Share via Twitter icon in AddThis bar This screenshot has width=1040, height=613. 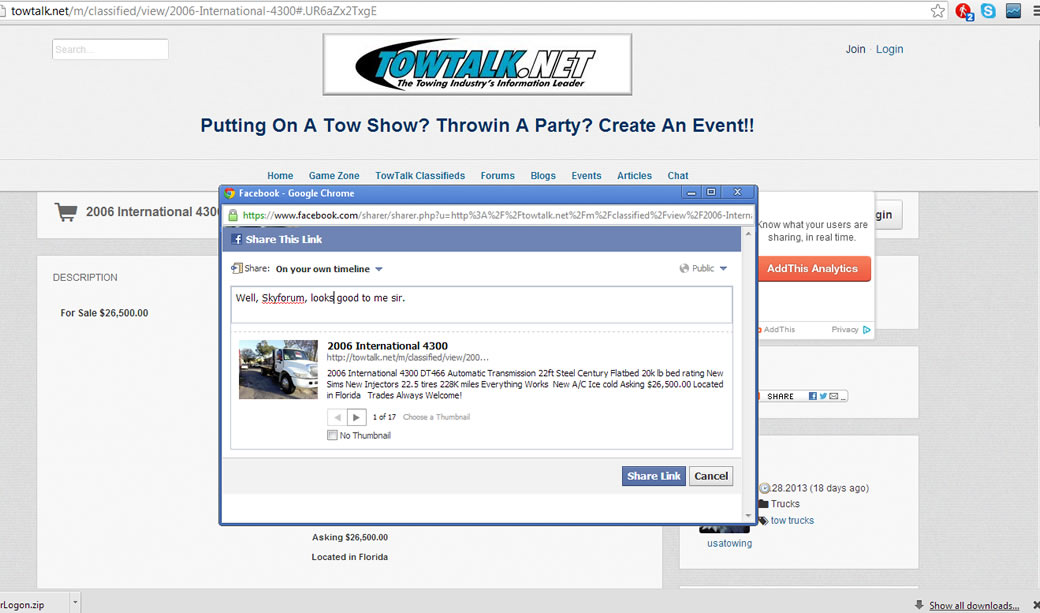tap(823, 396)
